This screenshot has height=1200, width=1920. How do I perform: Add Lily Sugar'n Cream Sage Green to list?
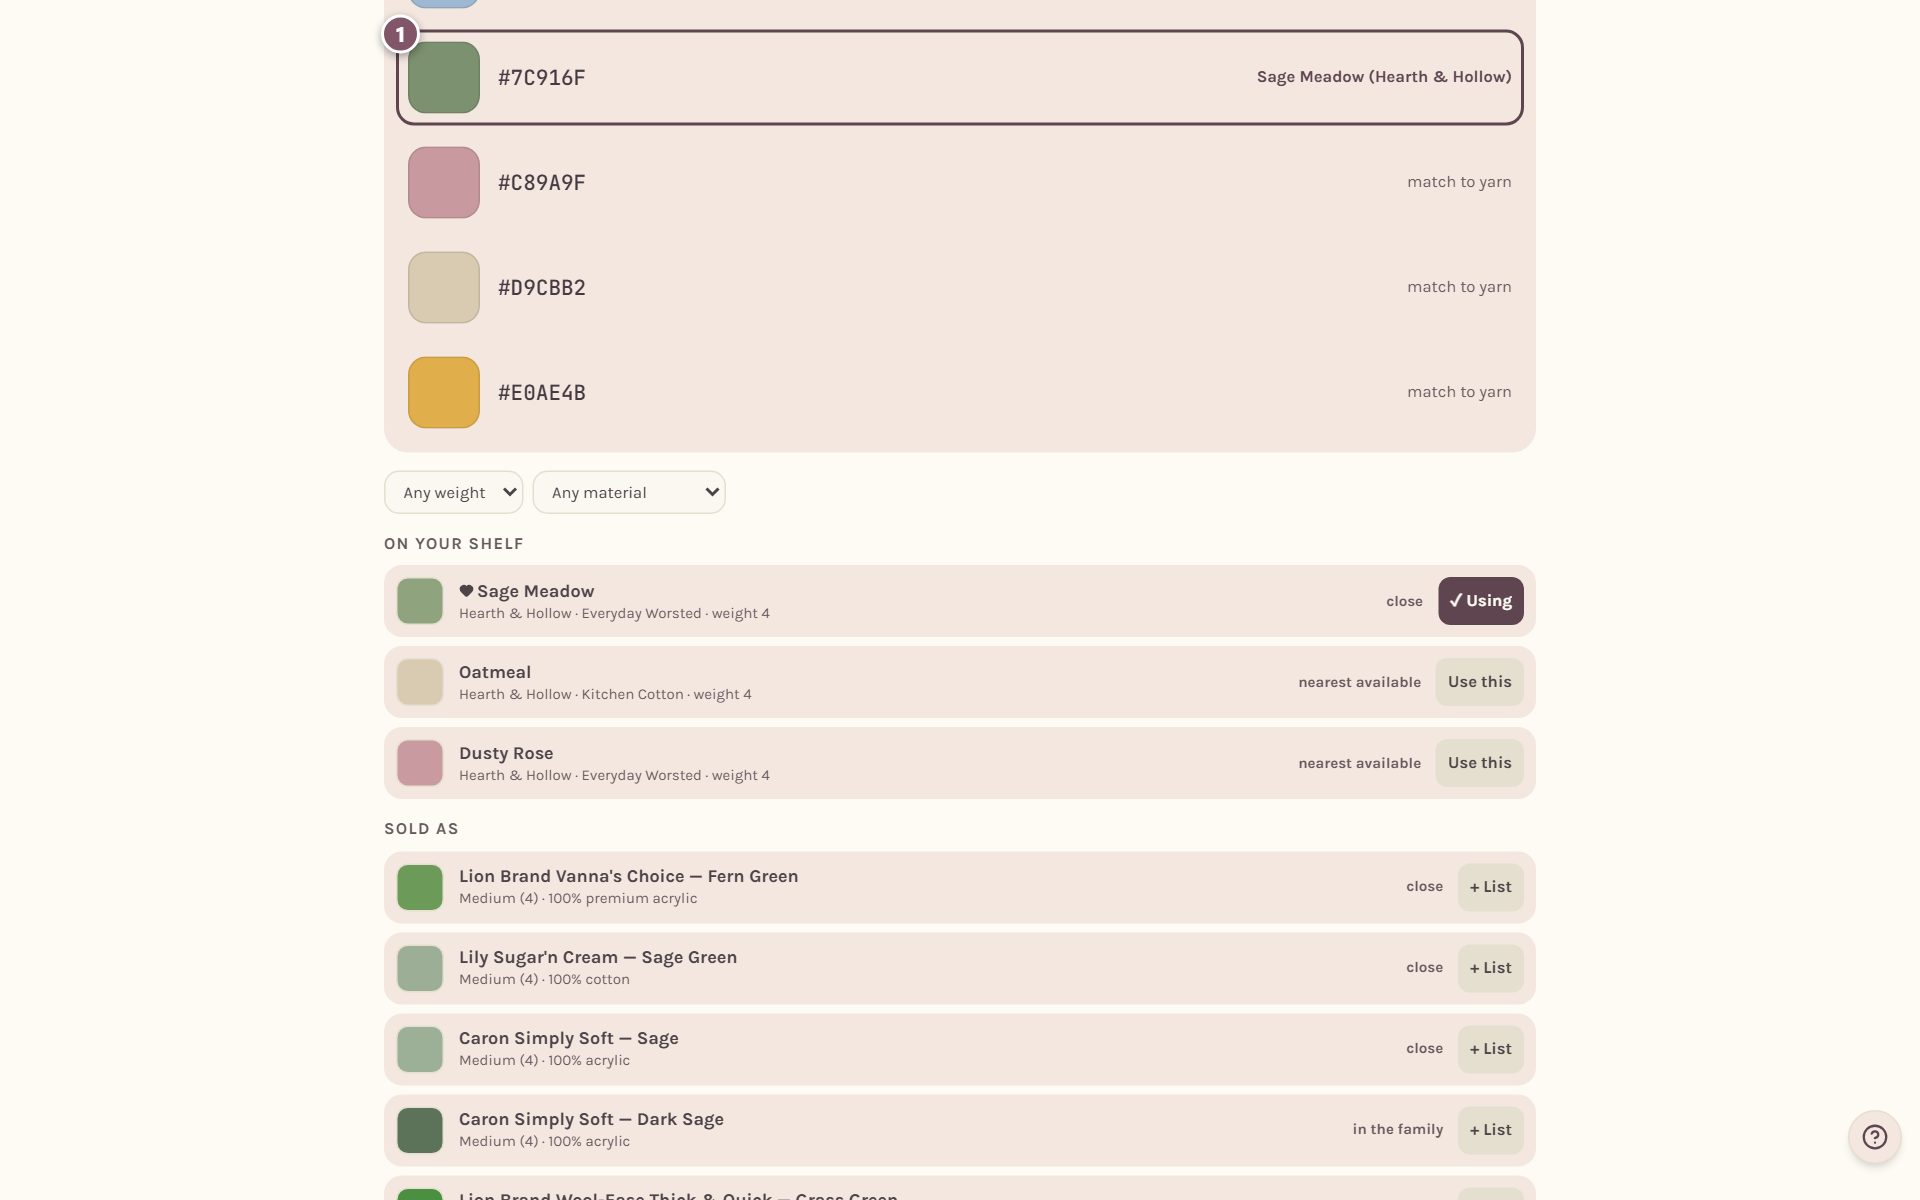click(1490, 968)
